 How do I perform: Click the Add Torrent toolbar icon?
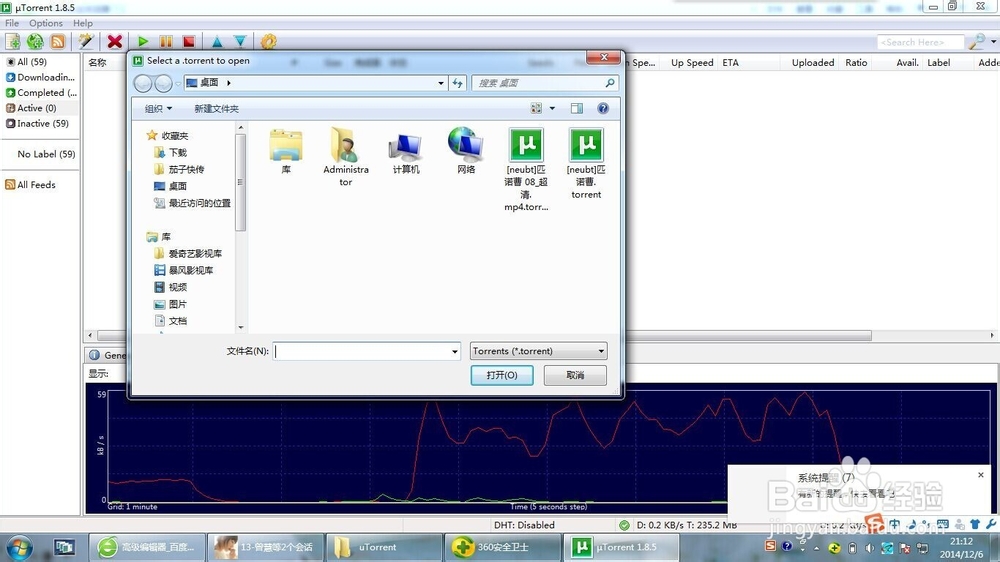coord(13,41)
